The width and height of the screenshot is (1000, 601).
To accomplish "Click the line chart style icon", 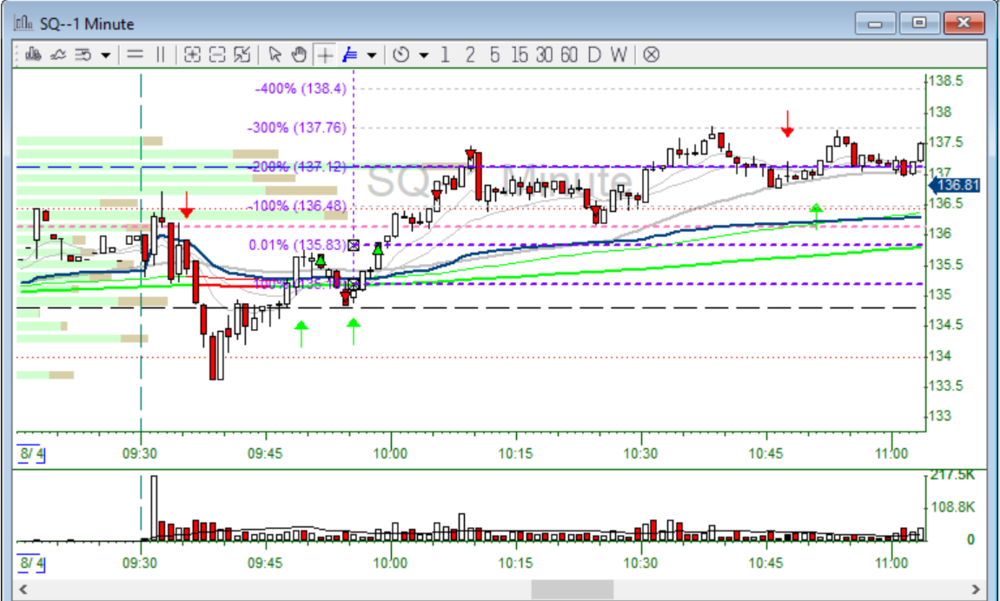I will (x=58, y=55).
